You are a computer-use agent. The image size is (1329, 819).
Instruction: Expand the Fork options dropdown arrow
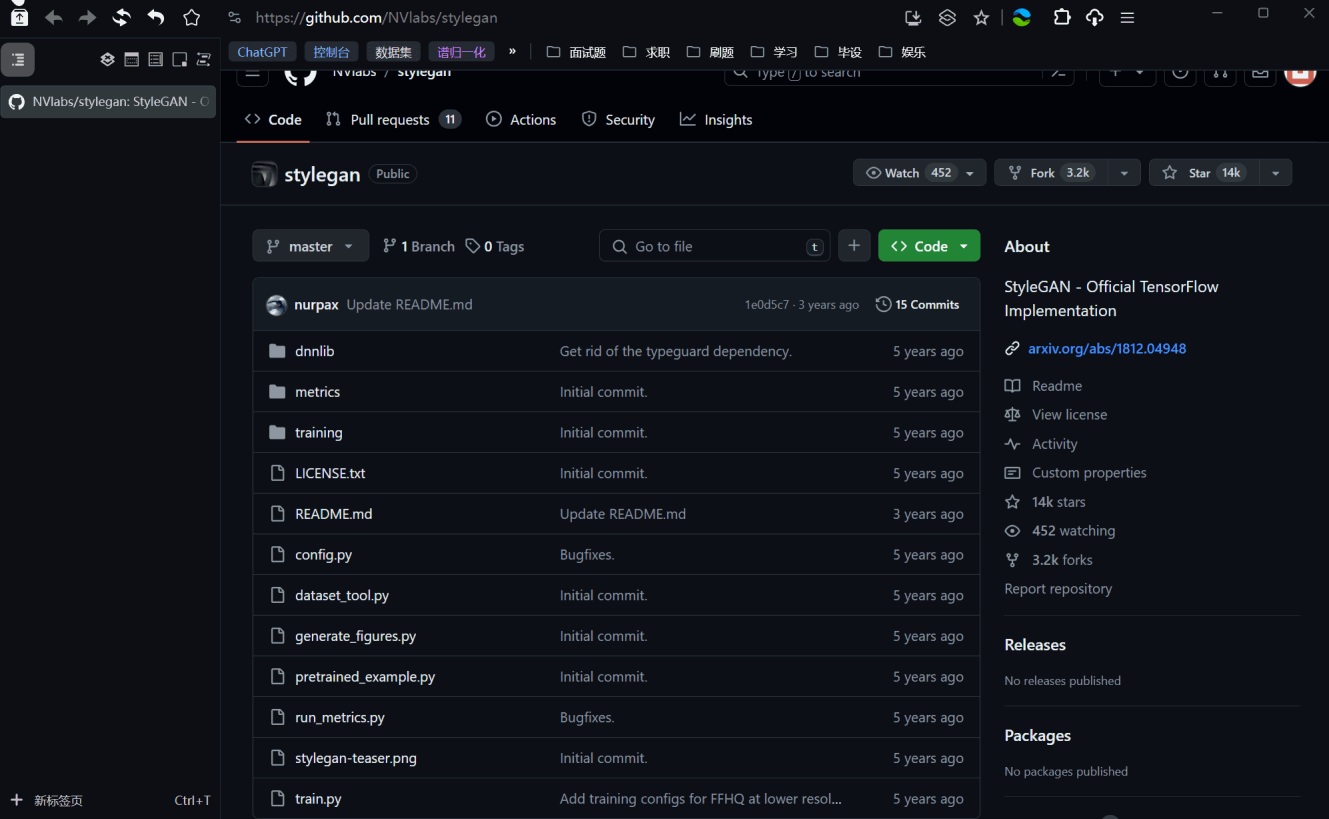(1124, 173)
